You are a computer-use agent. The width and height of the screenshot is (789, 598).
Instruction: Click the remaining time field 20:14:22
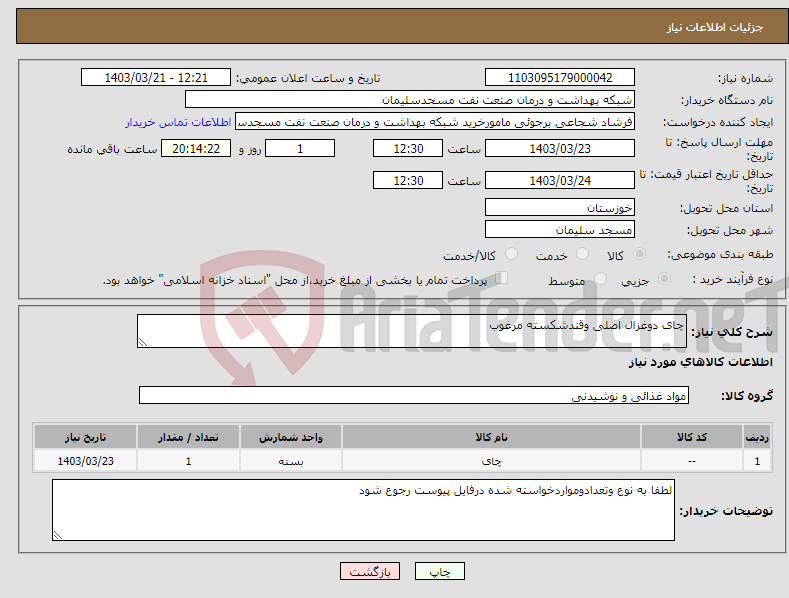click(x=196, y=148)
